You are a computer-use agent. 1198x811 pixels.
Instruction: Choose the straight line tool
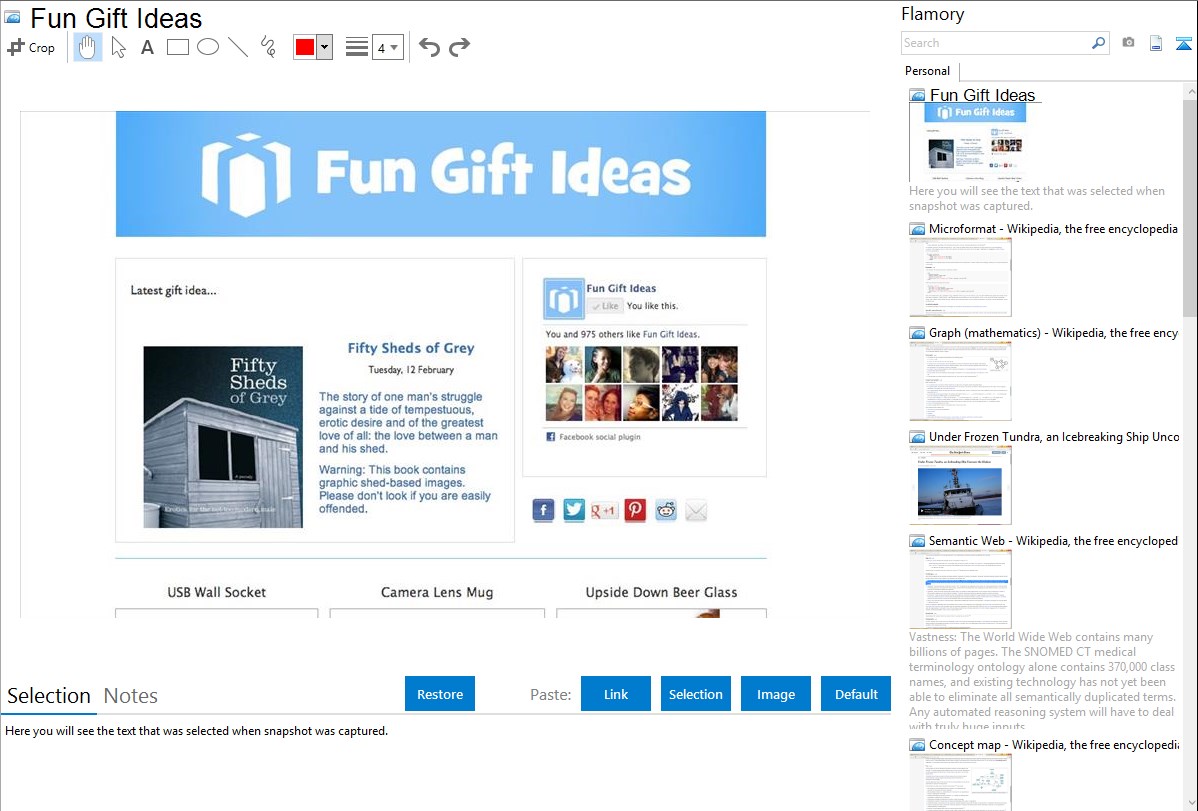coord(238,47)
